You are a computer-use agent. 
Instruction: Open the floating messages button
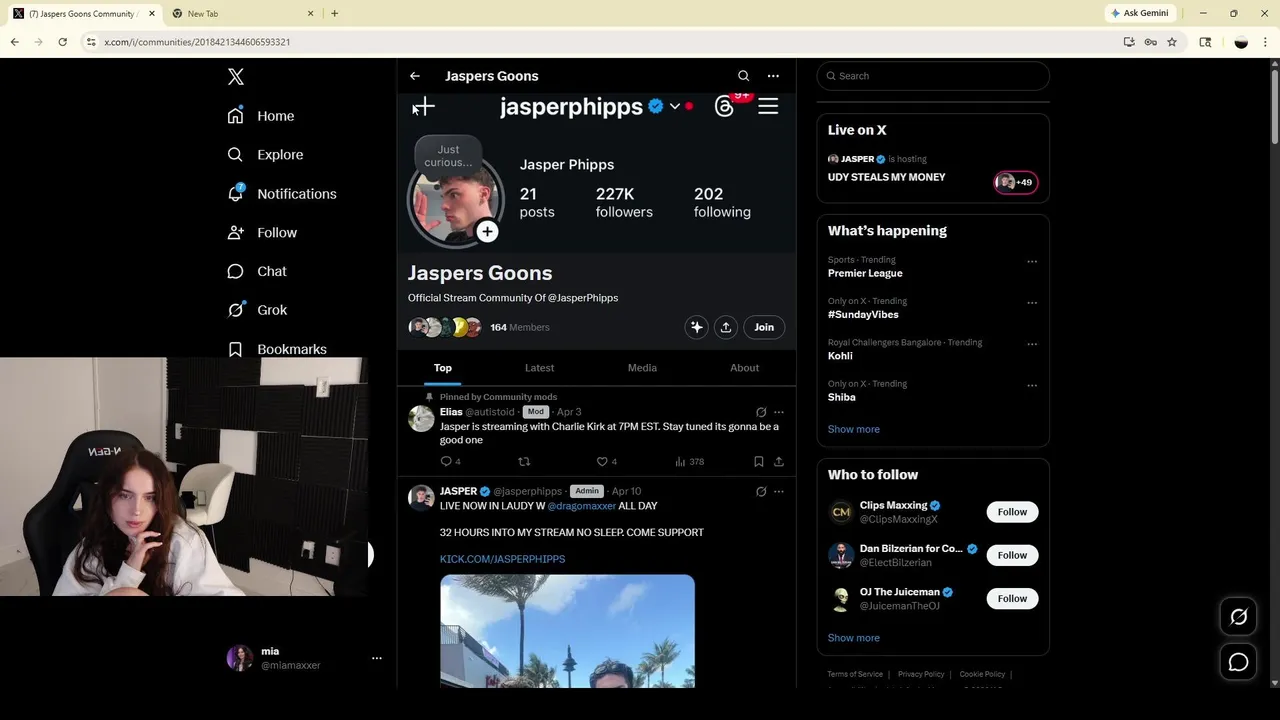[x=1238, y=662]
